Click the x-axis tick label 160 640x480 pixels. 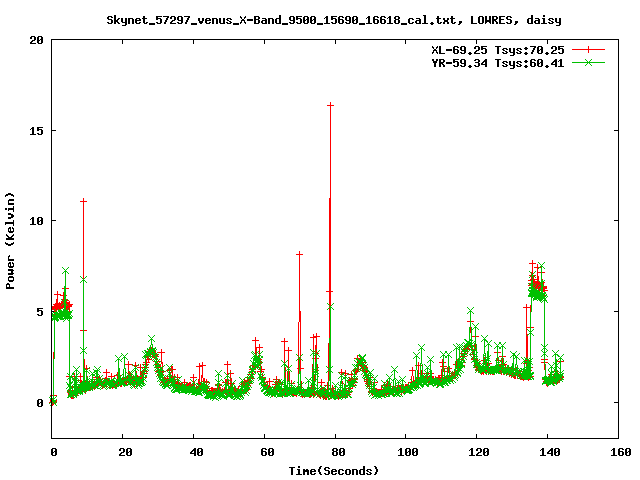click(621, 452)
